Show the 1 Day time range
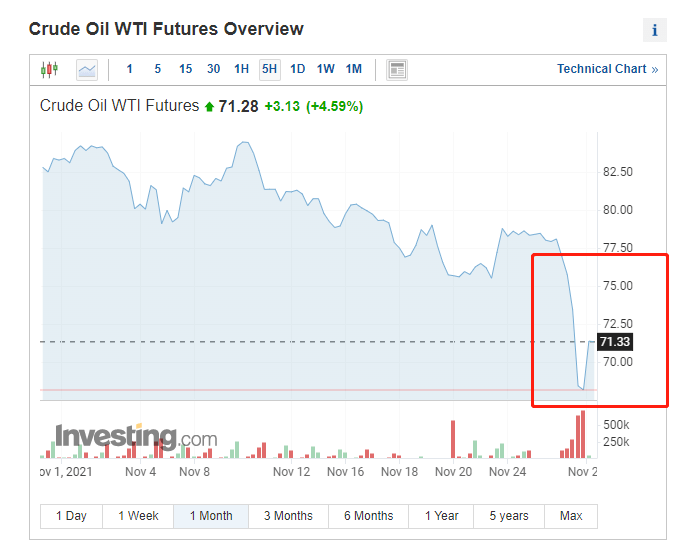The width and height of the screenshot is (688, 551). [x=72, y=516]
